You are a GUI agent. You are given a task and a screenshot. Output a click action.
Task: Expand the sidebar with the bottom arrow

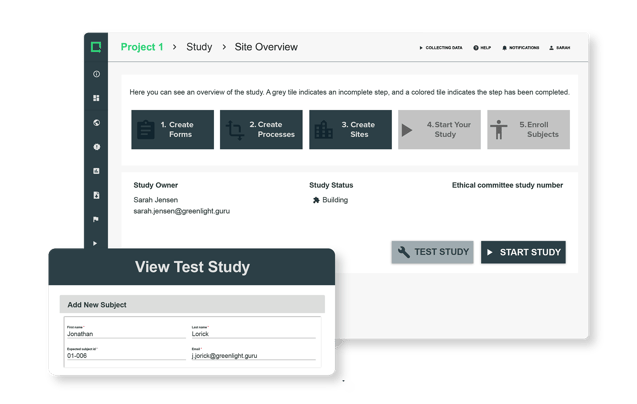(96, 242)
